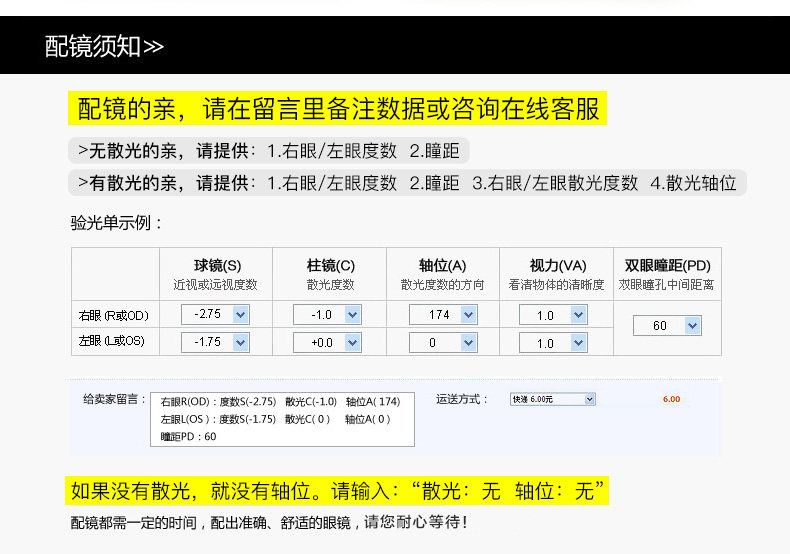Screen dimensions: 790x554
Task: Open right eye visual acuity dropdown 1.0
Action: point(553,315)
